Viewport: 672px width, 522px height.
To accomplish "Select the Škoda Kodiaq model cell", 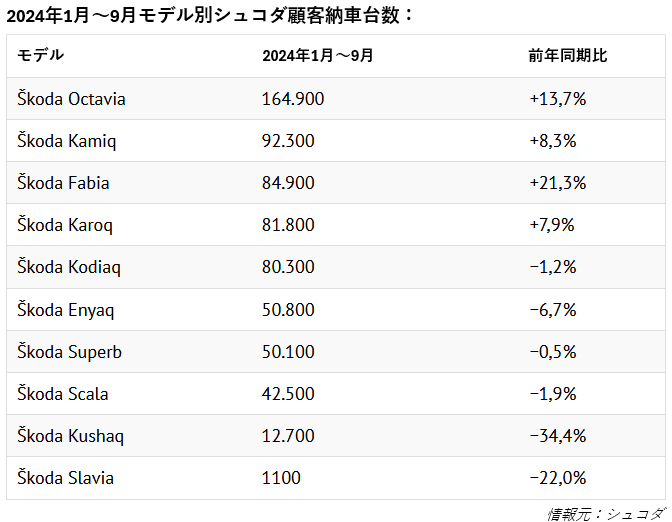I will (69, 267).
